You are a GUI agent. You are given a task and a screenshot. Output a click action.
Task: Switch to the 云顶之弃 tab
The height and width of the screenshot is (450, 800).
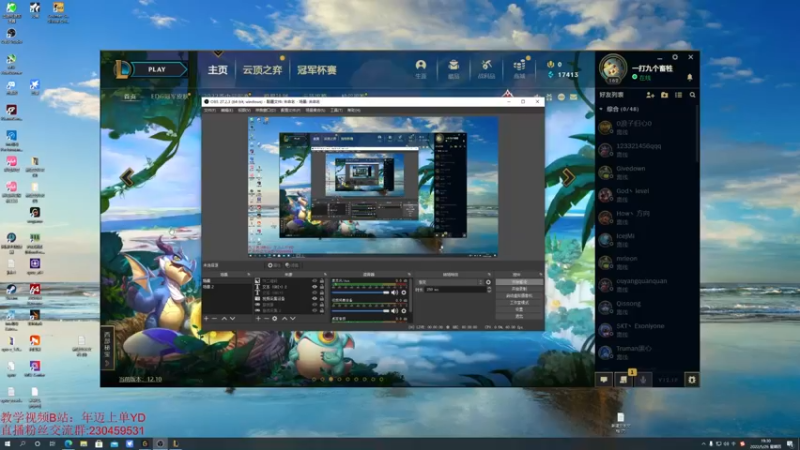(262, 70)
